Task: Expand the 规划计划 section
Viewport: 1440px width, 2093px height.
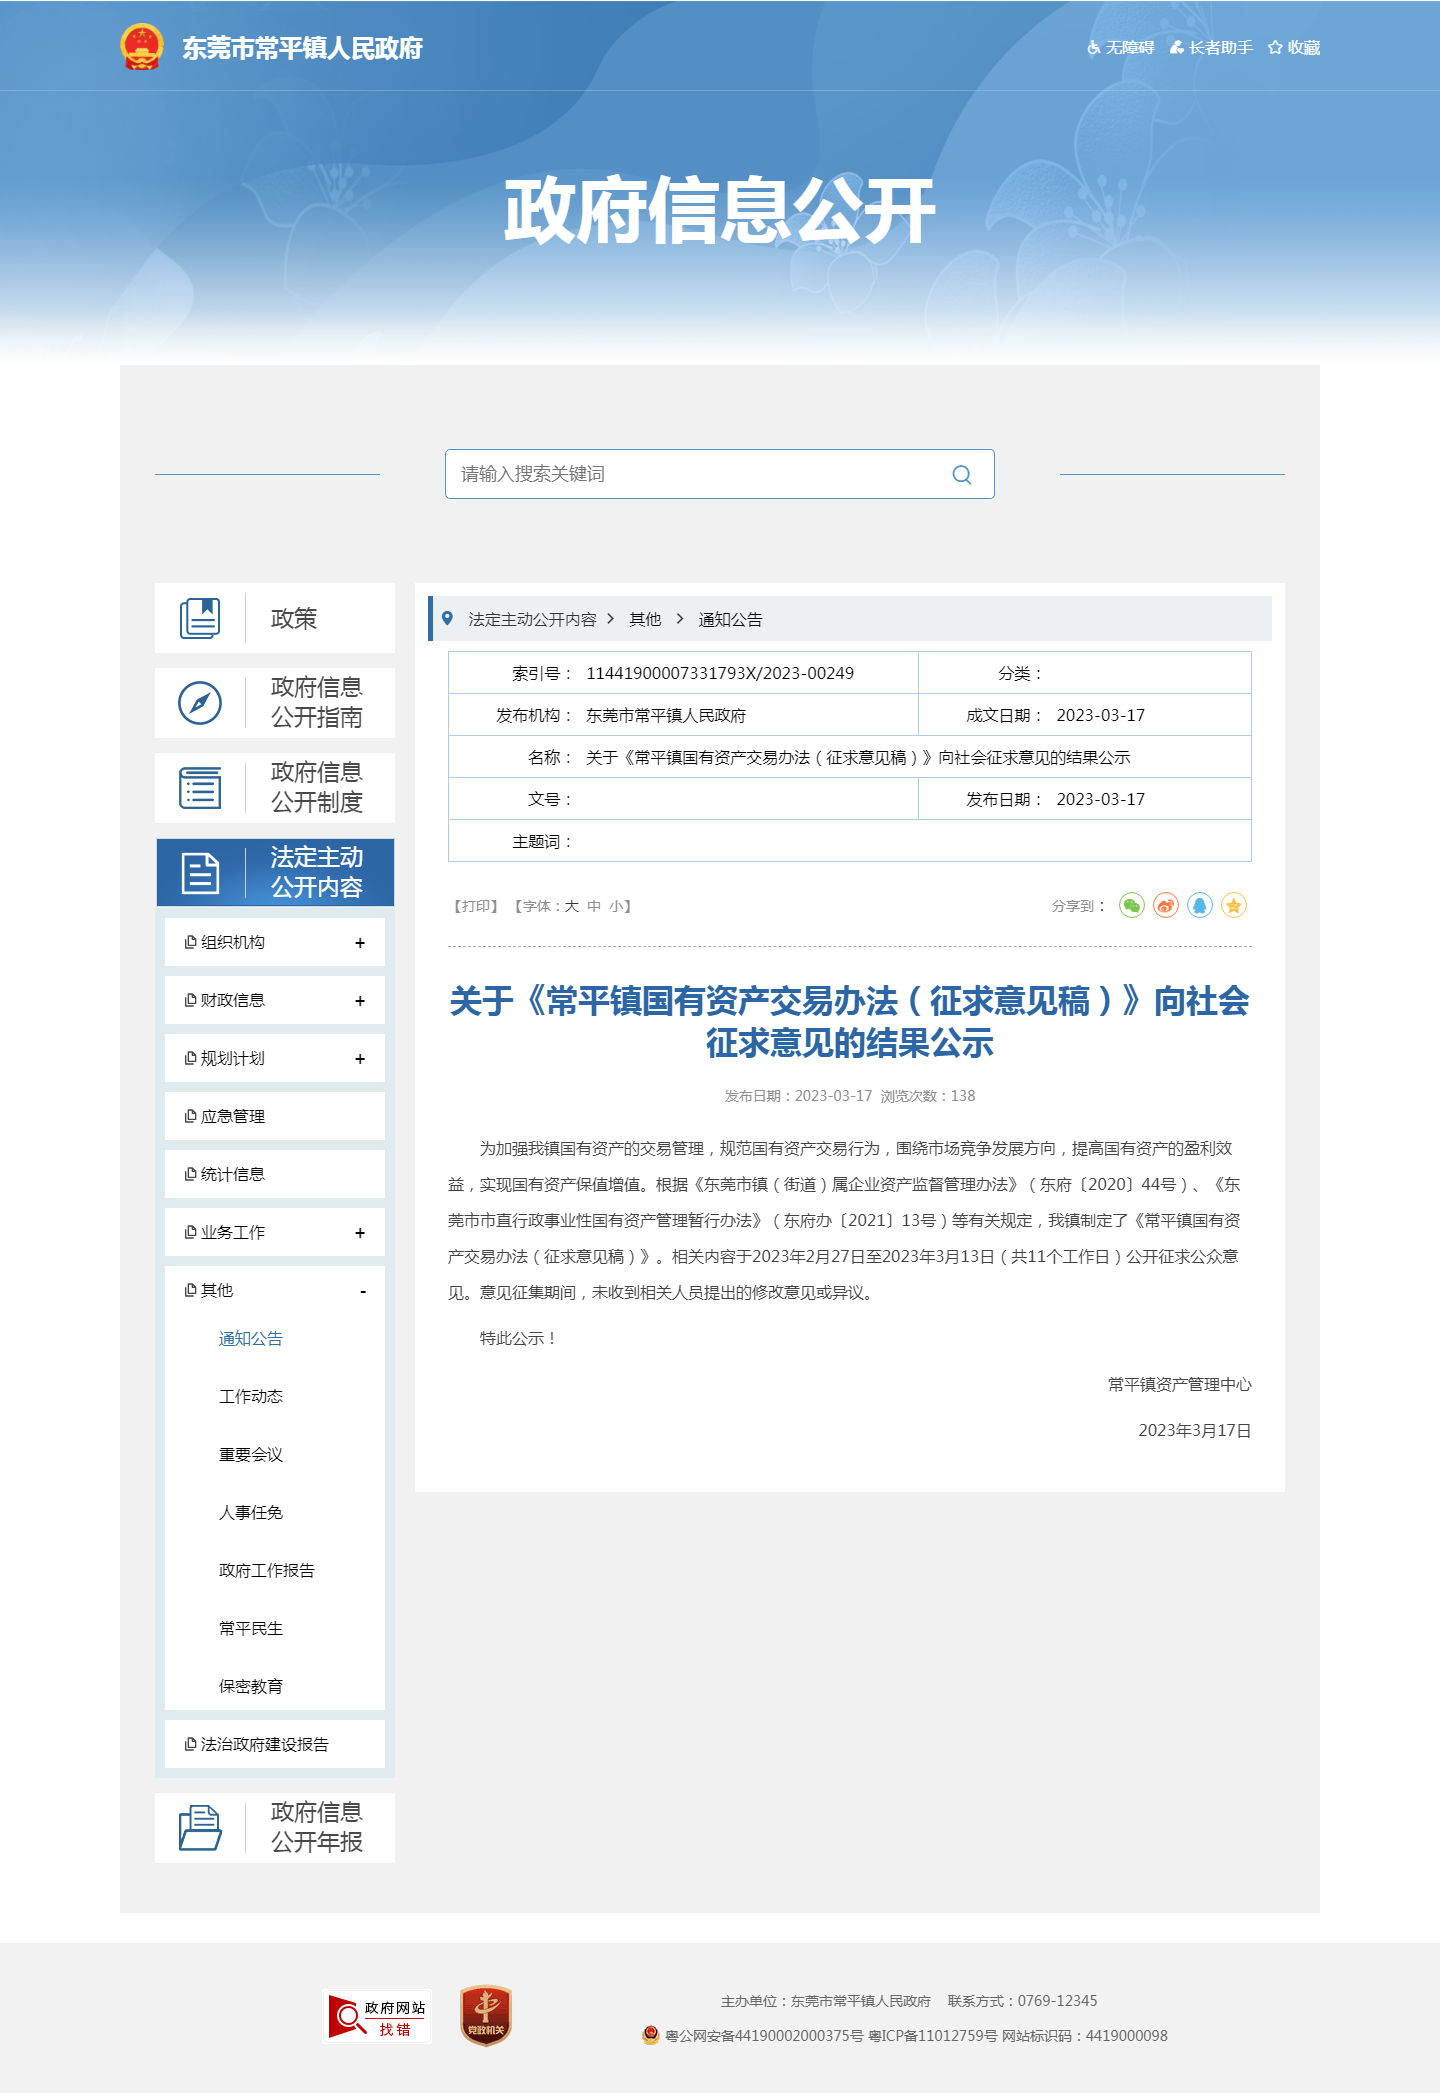Action: [360, 1059]
